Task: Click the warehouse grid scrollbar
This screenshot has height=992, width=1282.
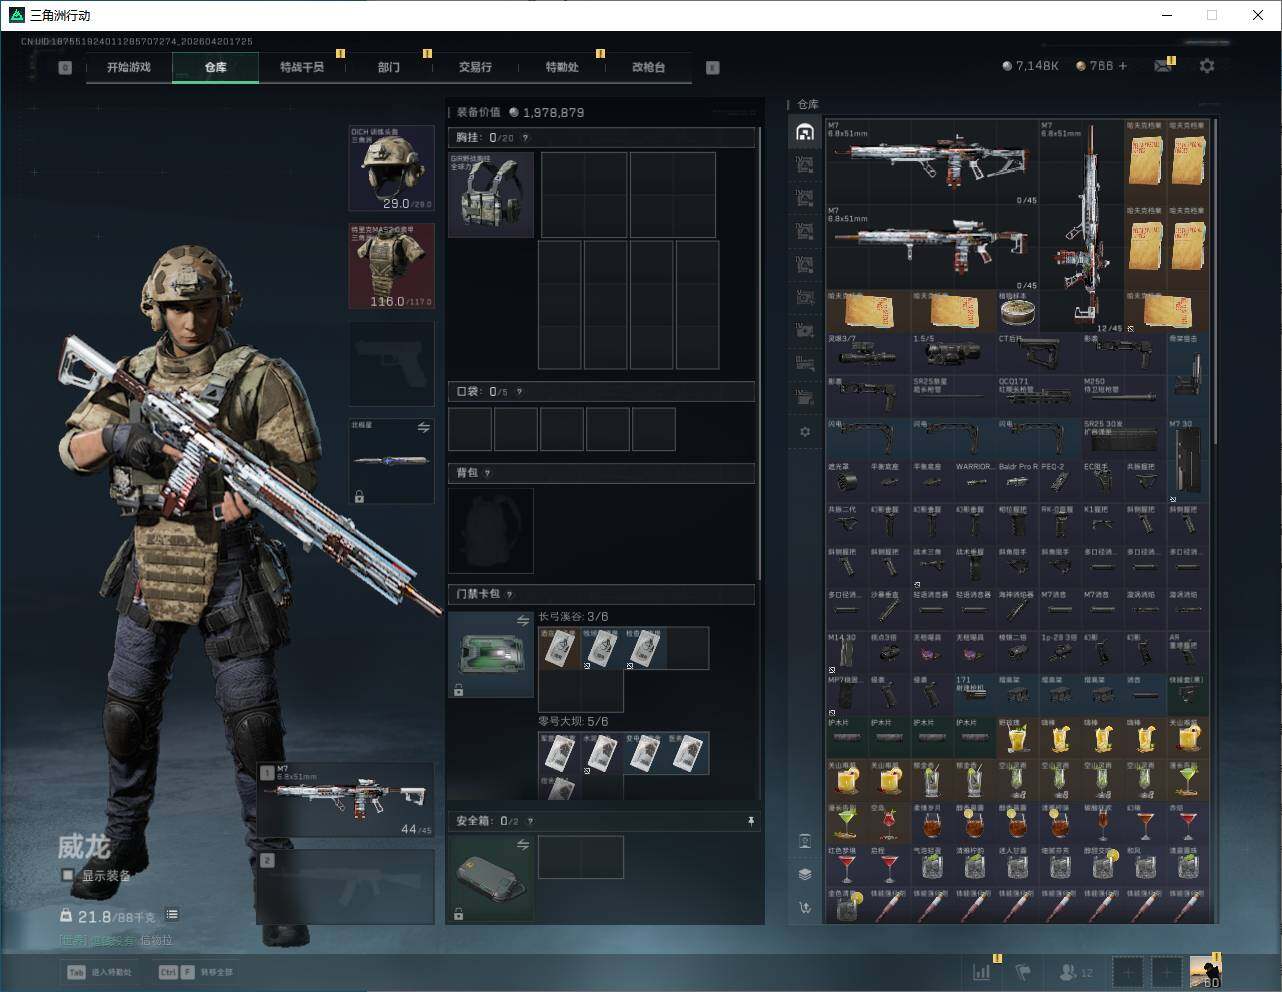Action: [1216, 283]
